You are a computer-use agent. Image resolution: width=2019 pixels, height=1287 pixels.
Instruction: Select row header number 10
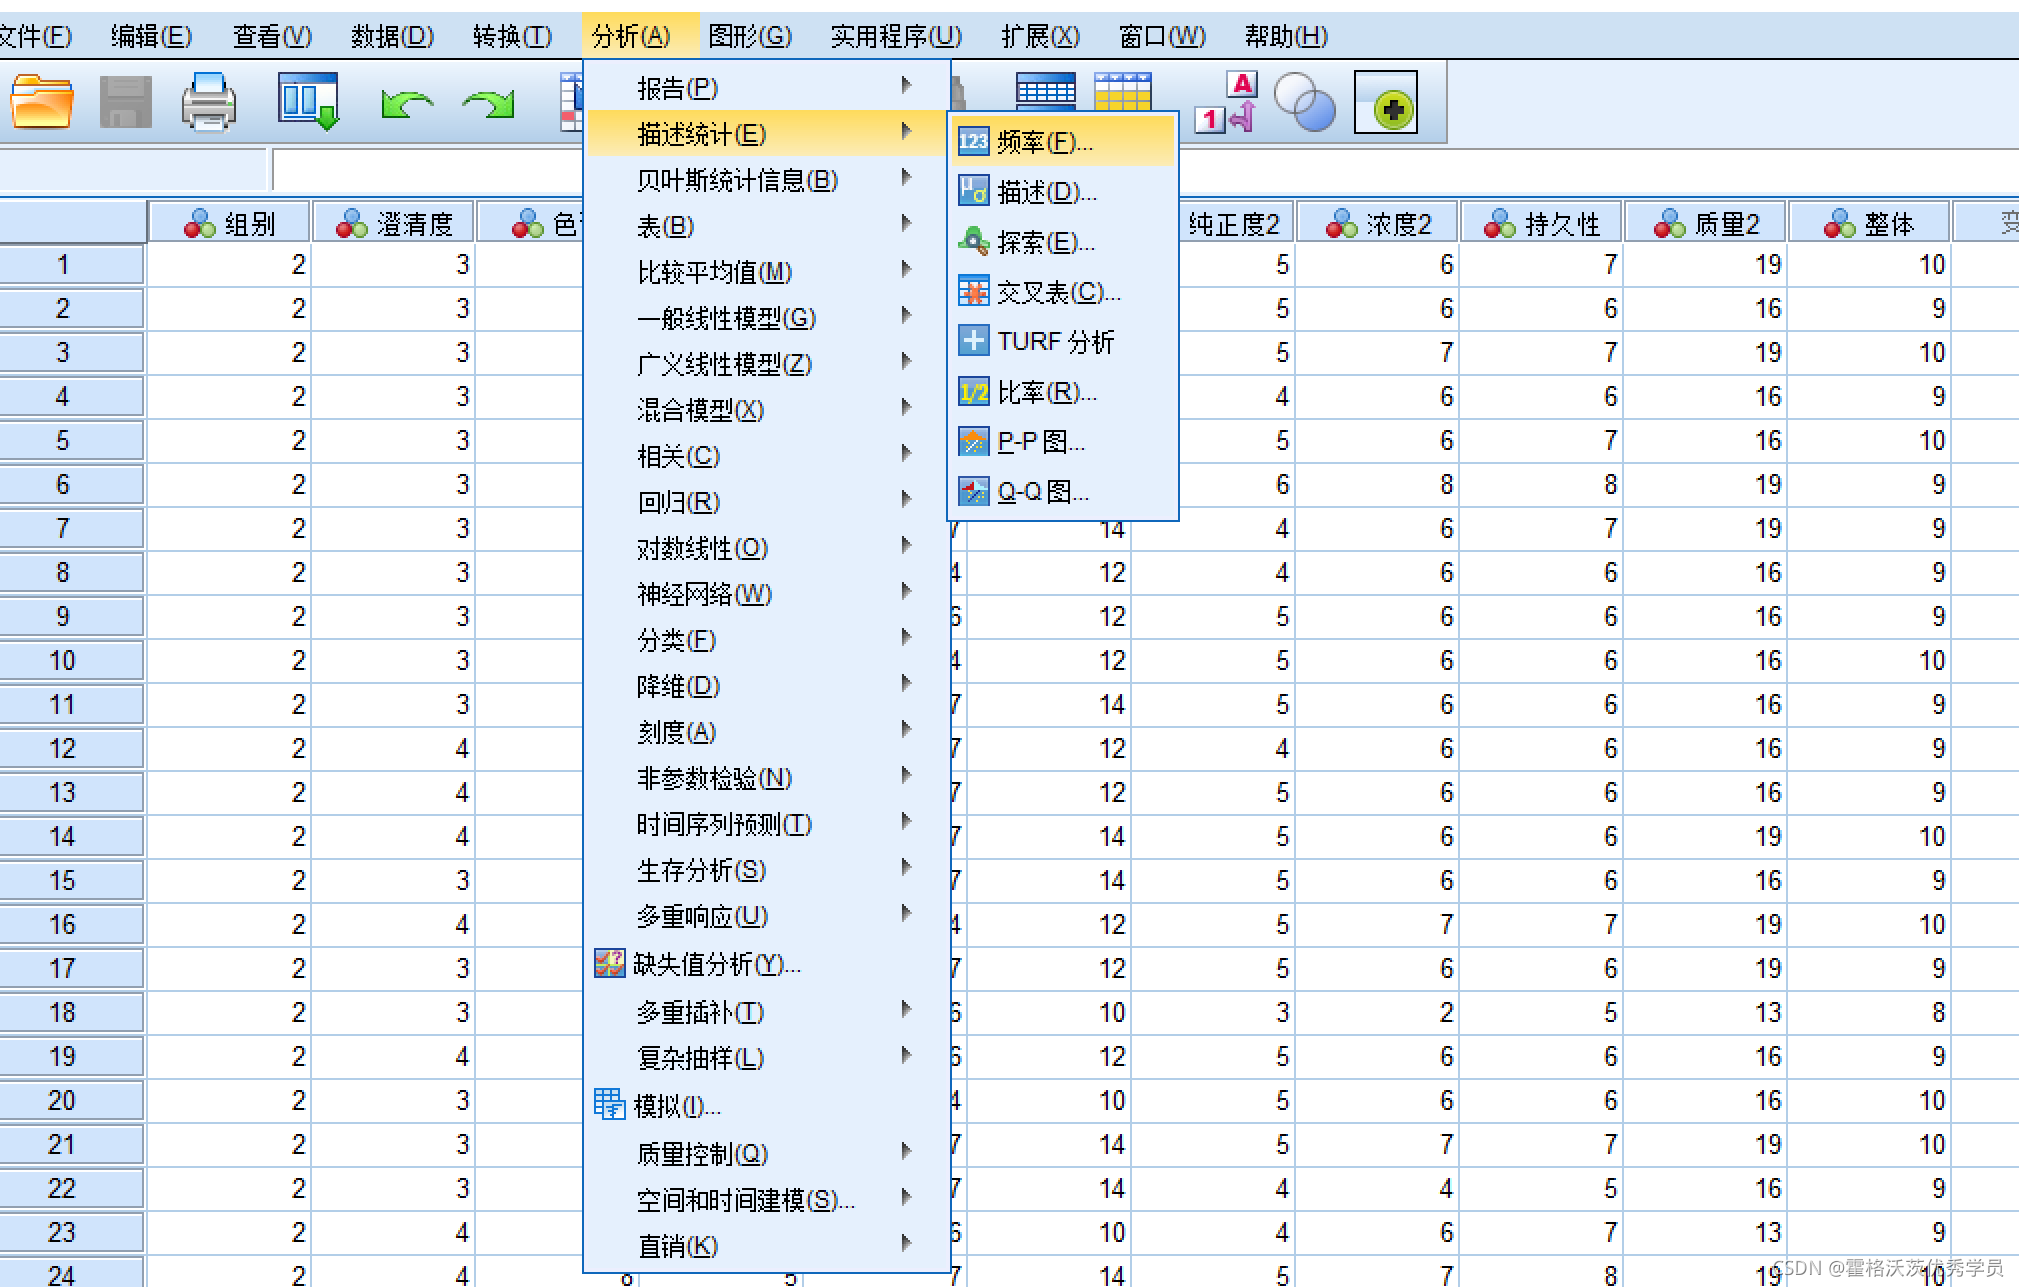click(x=62, y=661)
